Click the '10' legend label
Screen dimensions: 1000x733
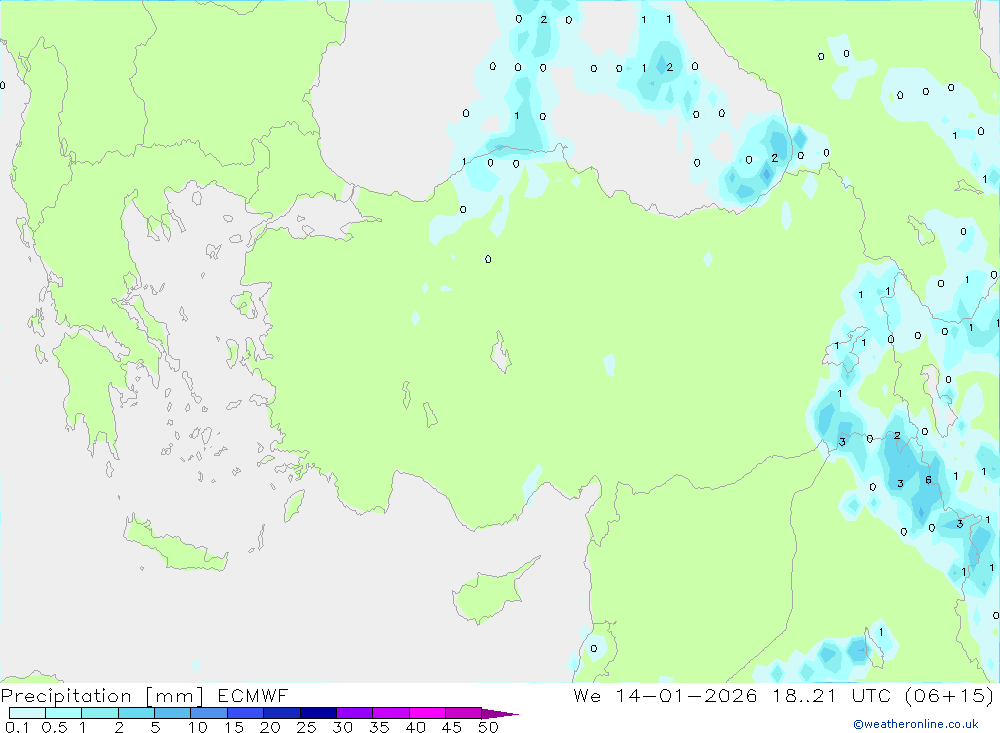(x=198, y=727)
